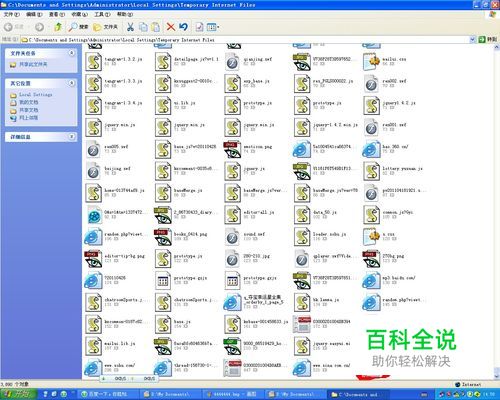This screenshot has width=500, height=400.
Task: Select the beijing.swf flash file icon
Action: point(93,171)
